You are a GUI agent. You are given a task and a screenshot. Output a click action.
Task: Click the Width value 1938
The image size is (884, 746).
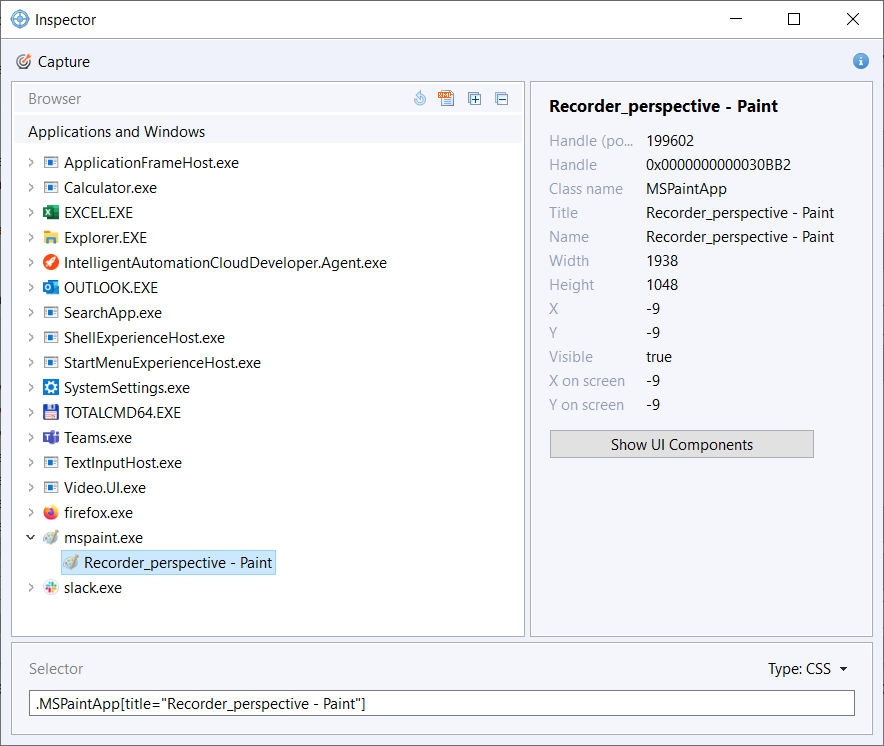pyautogui.click(x=662, y=261)
